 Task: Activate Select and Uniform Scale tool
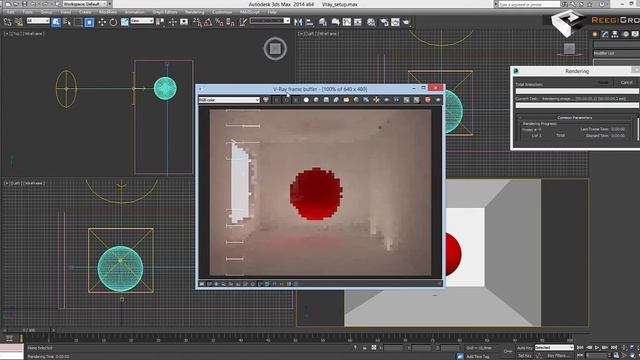[124, 22]
